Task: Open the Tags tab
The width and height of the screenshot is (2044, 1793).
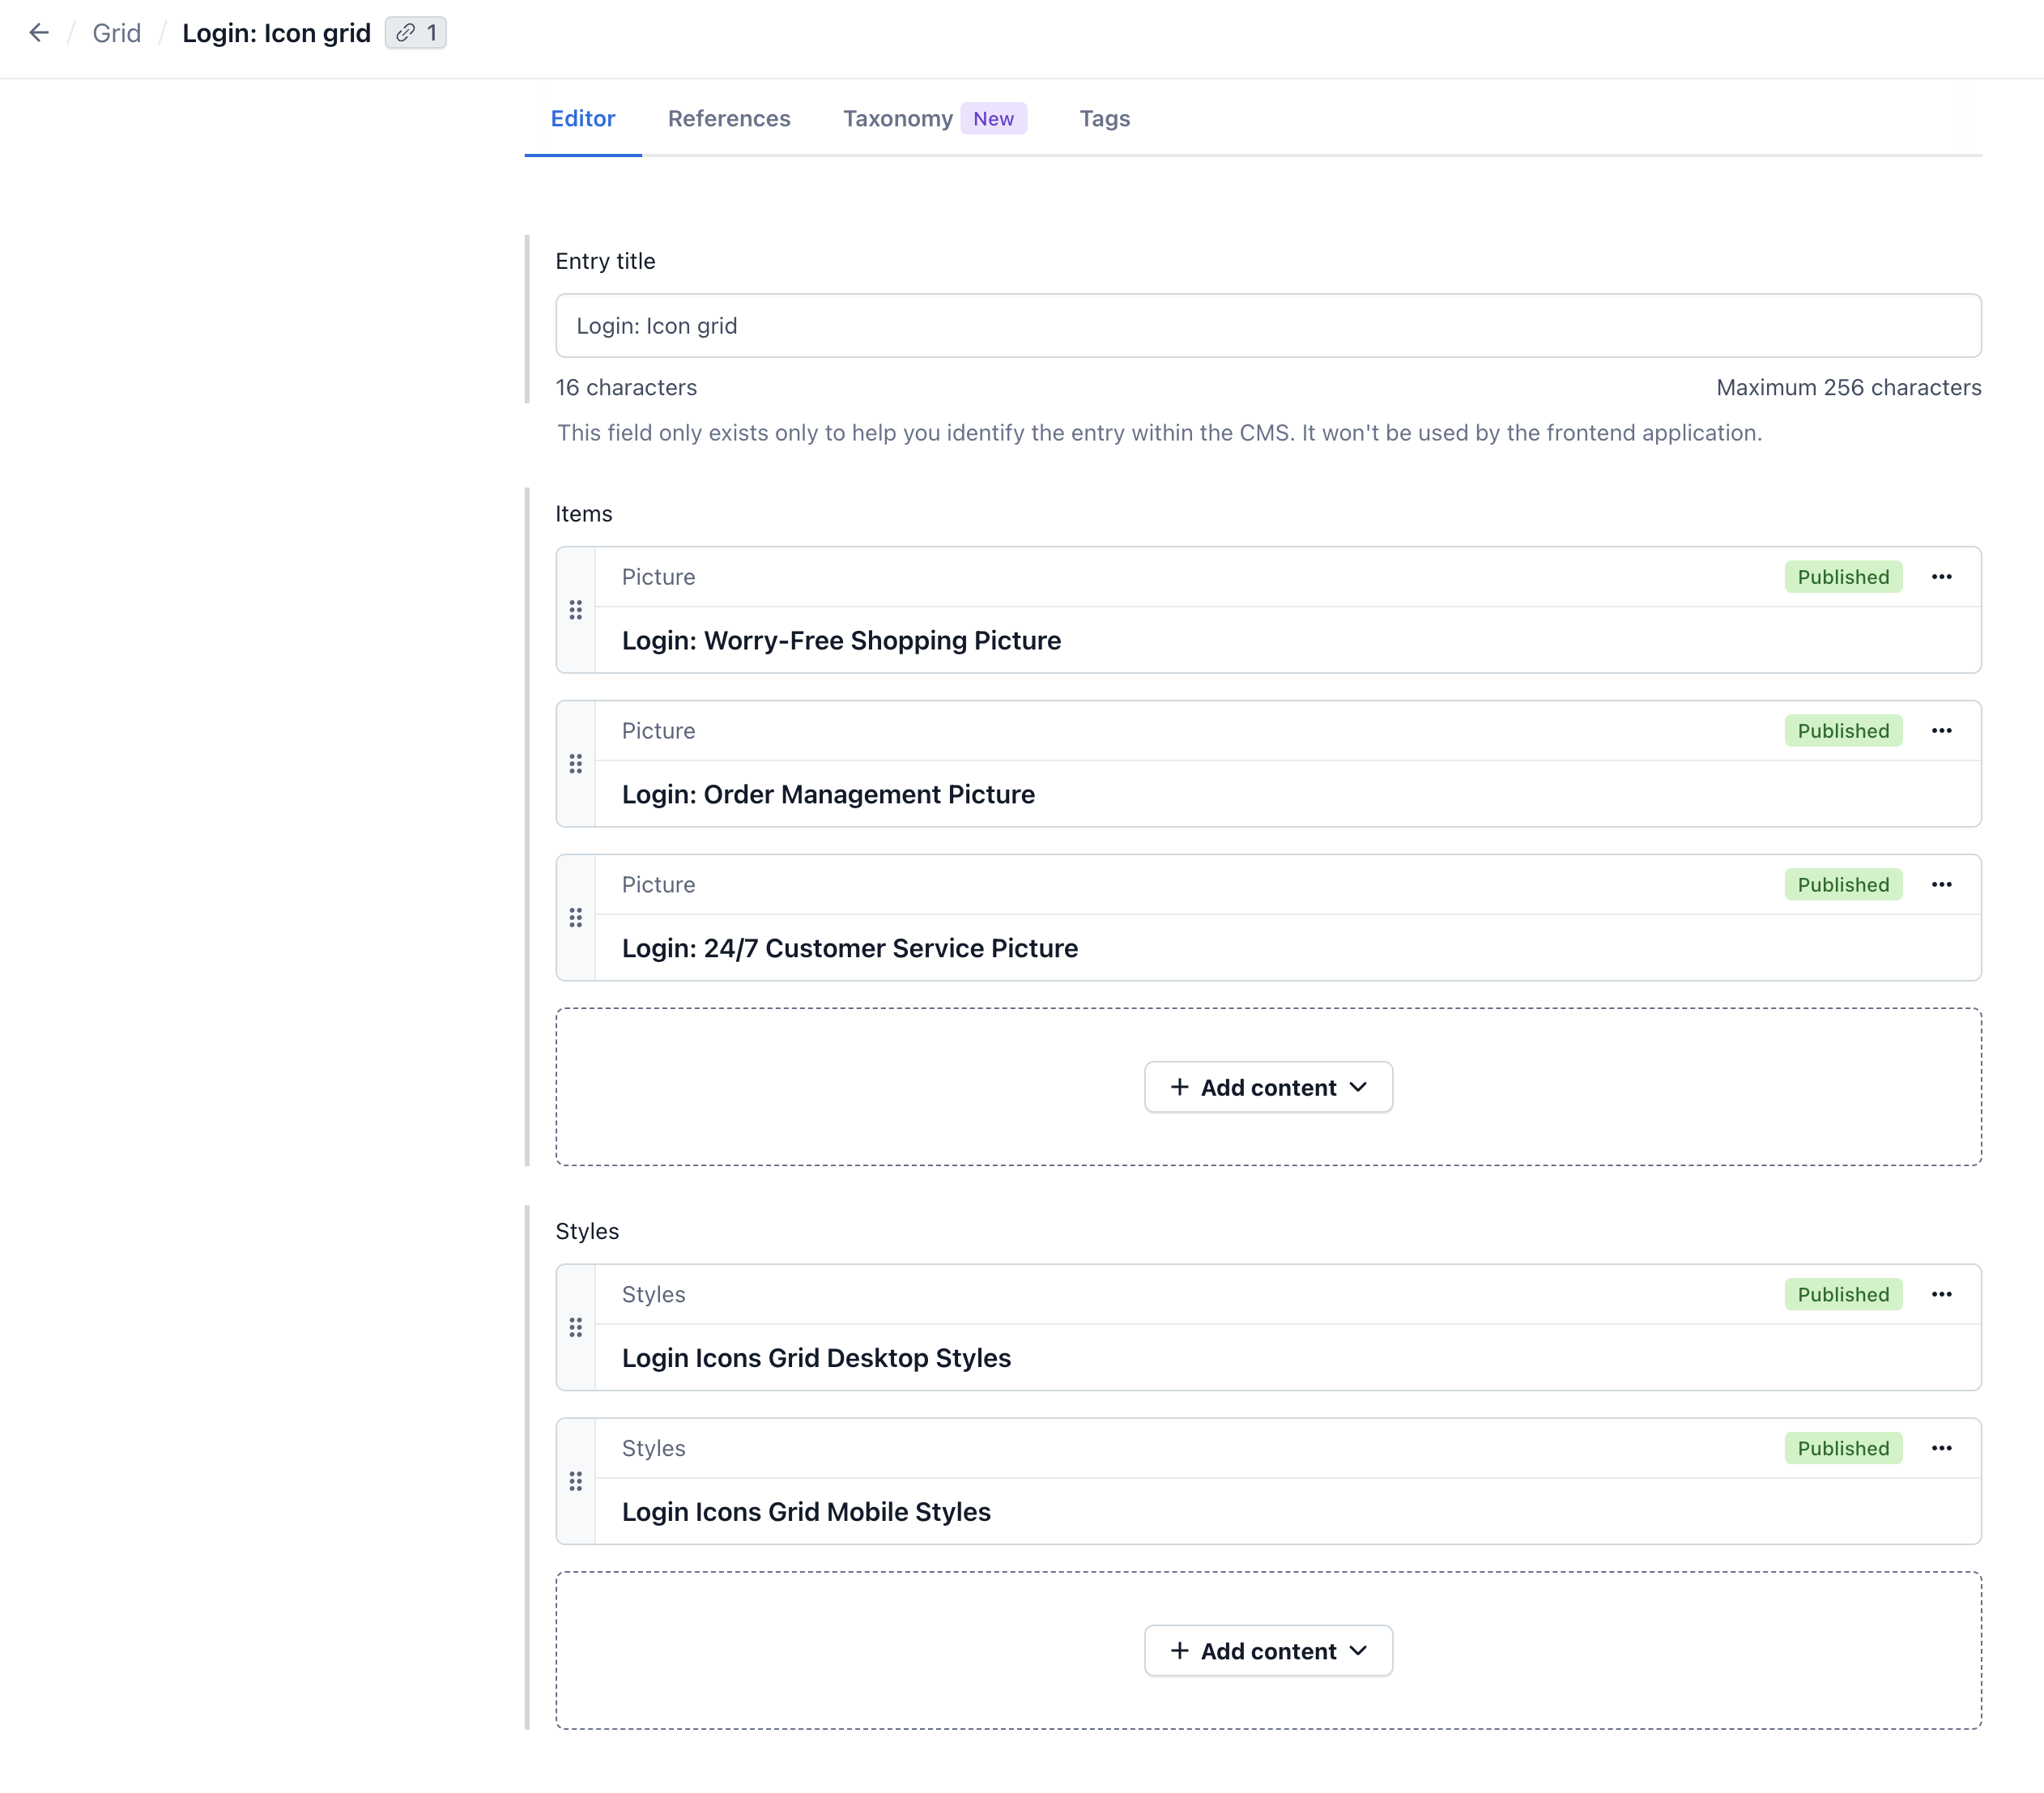Action: tap(1105, 119)
